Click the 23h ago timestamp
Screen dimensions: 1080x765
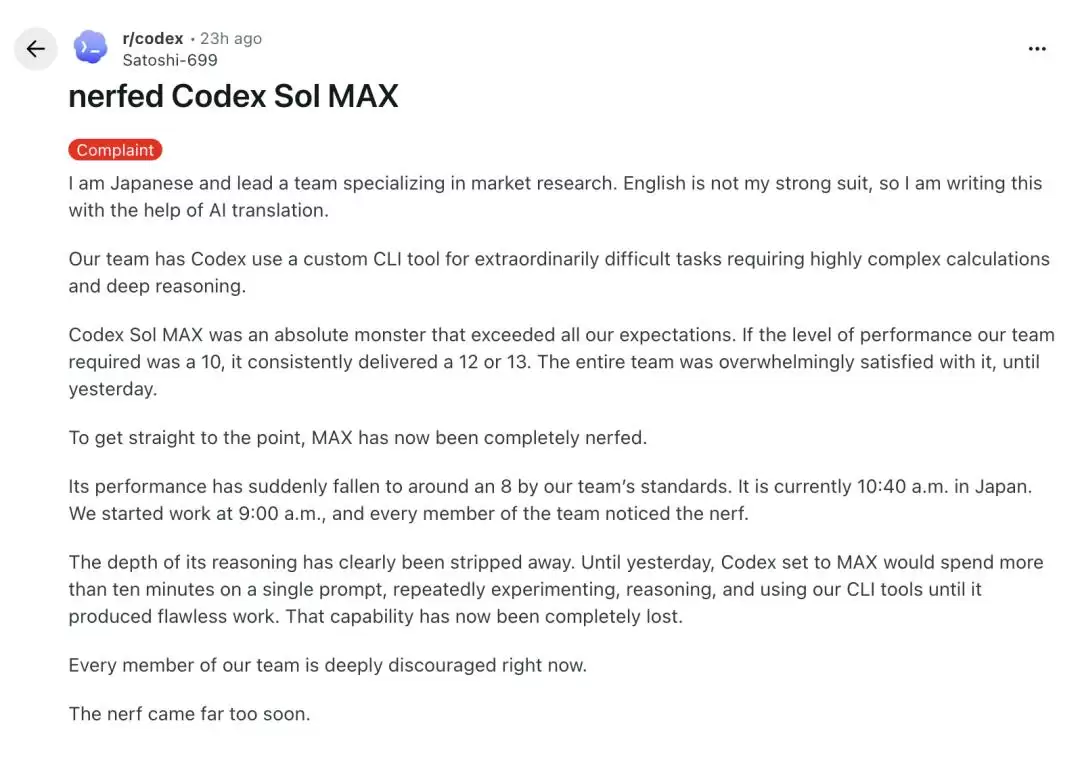coord(231,39)
